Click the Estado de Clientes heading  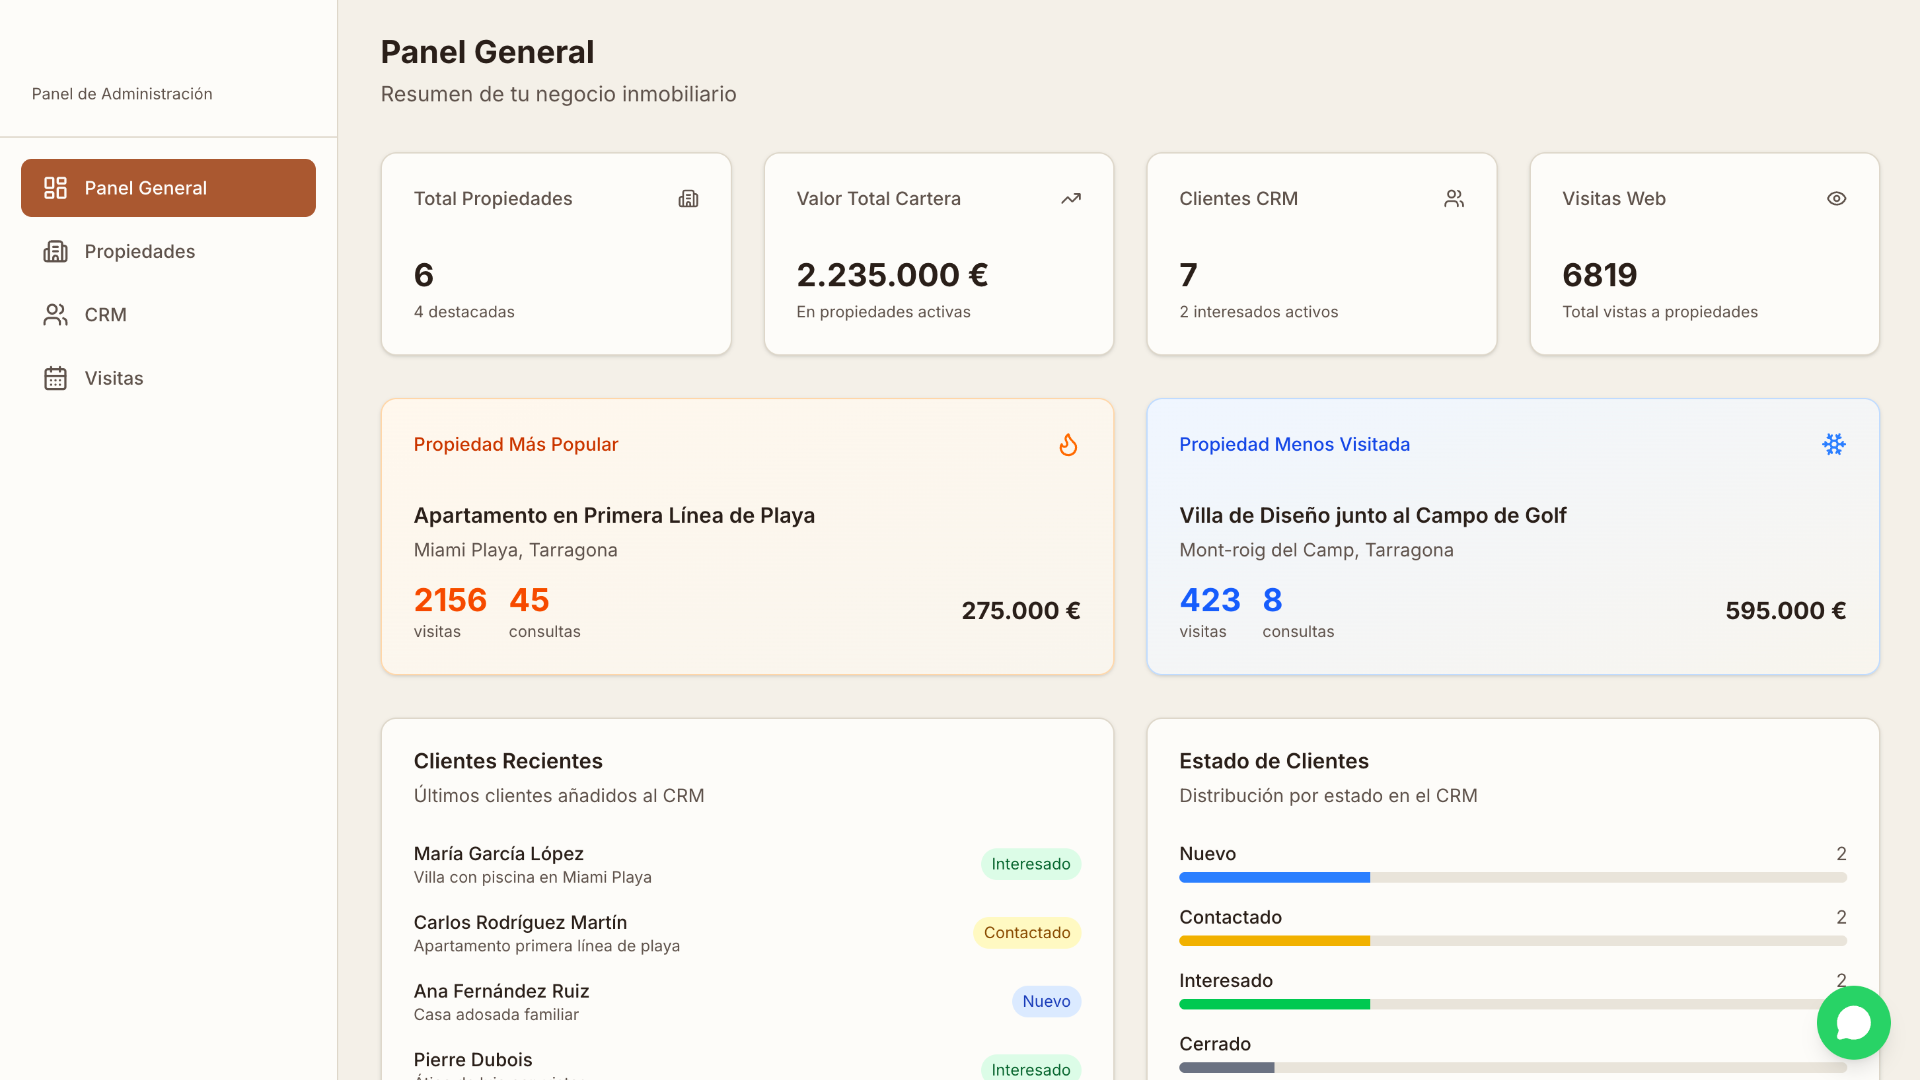click(1274, 761)
